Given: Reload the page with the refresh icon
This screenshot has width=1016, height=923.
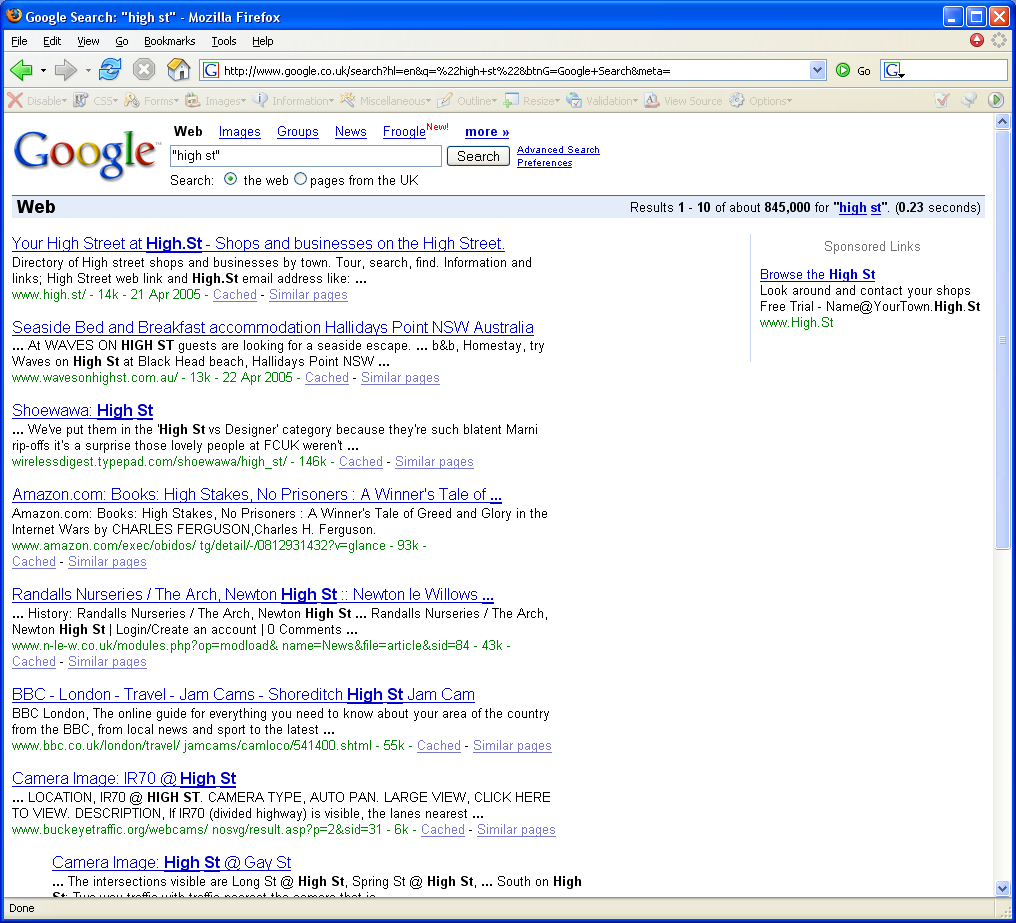Looking at the screenshot, I should click(110, 70).
